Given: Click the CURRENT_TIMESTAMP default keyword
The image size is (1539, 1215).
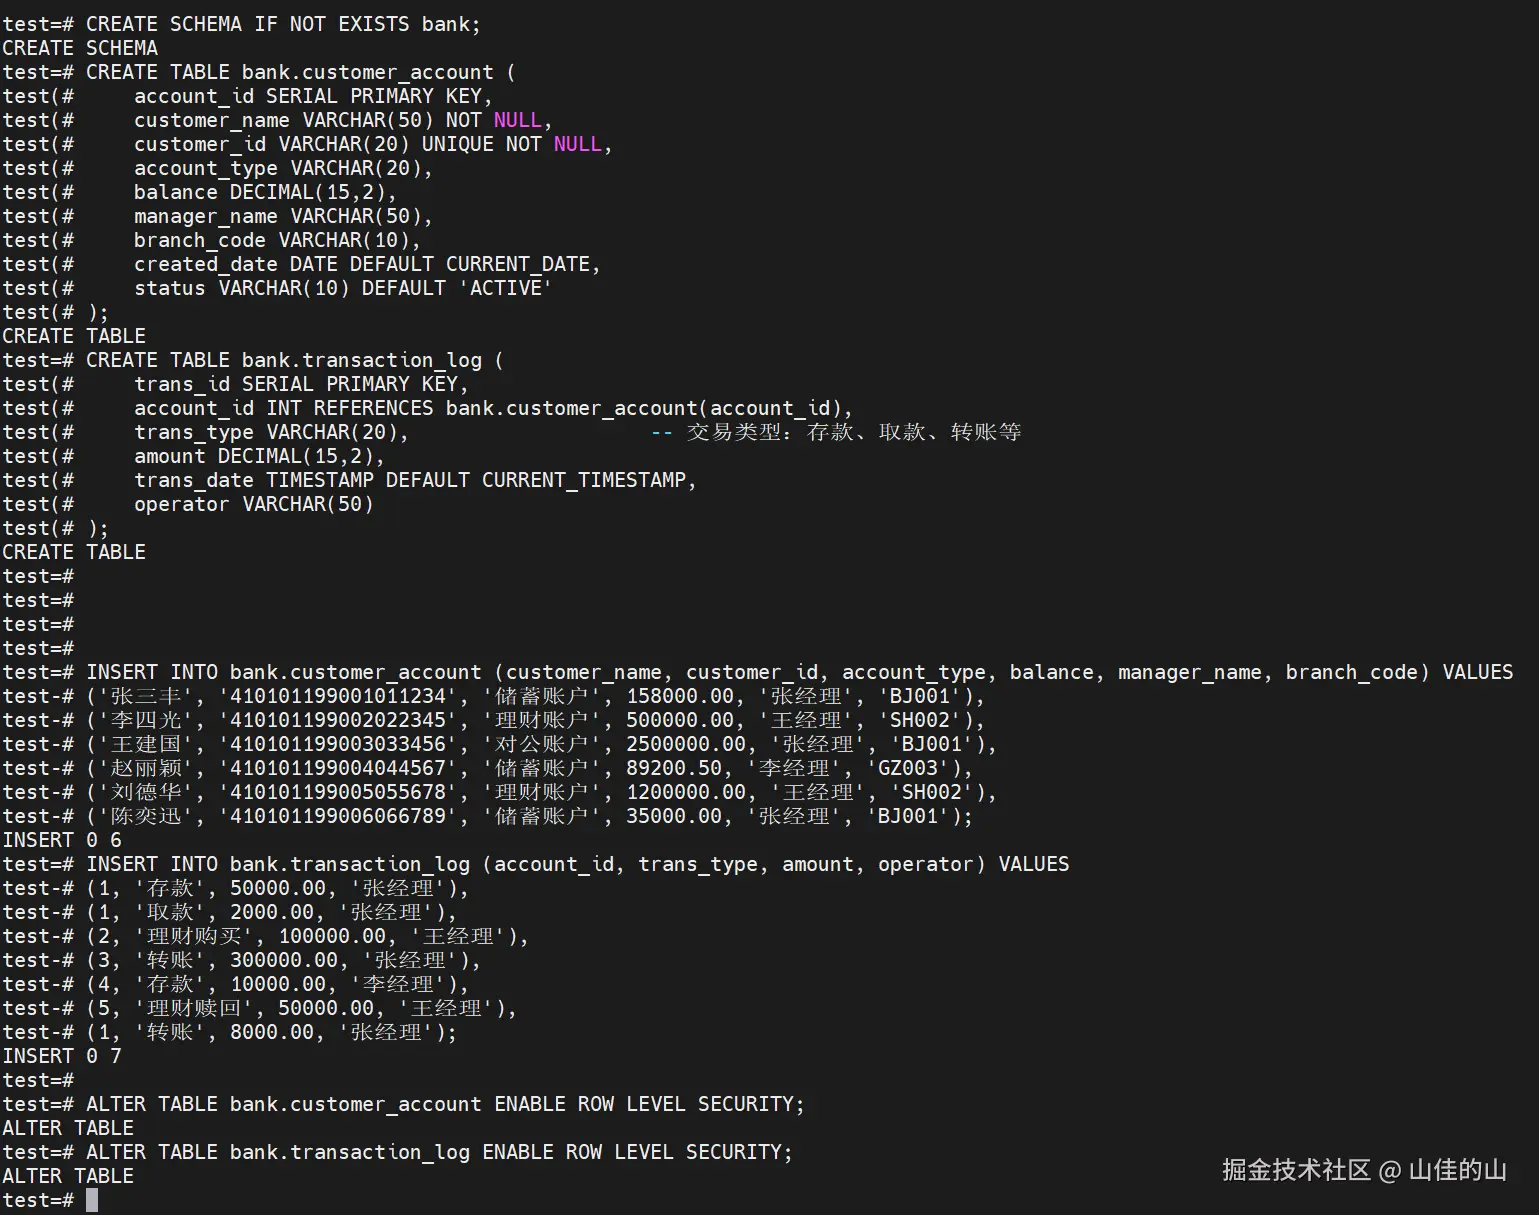Looking at the screenshot, I should pyautogui.click(x=583, y=480).
